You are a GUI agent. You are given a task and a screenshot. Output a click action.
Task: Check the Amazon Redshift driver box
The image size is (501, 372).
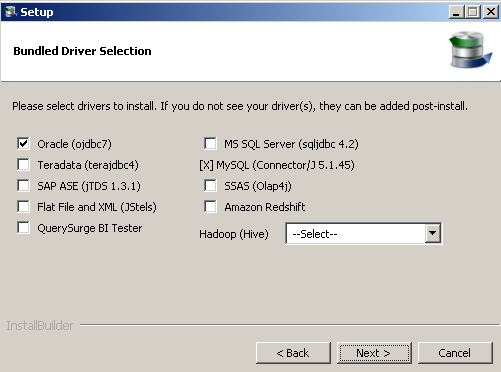point(210,207)
